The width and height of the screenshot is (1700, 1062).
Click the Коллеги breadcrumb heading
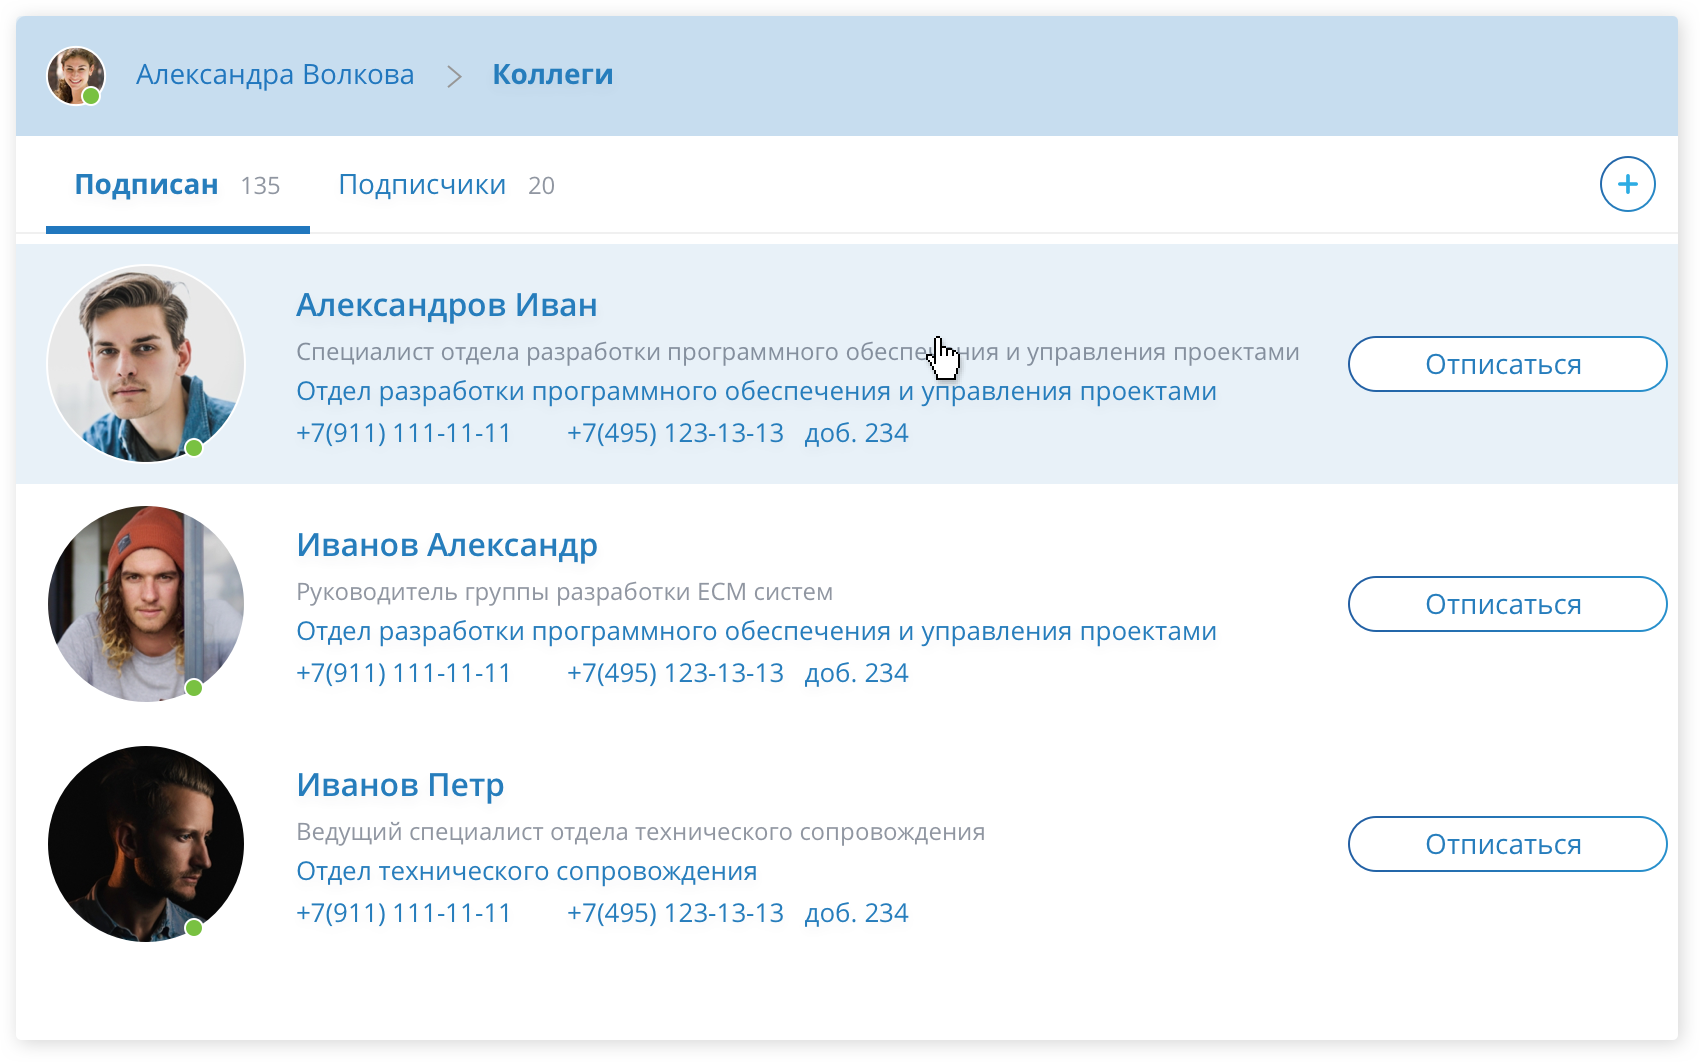coord(553,74)
